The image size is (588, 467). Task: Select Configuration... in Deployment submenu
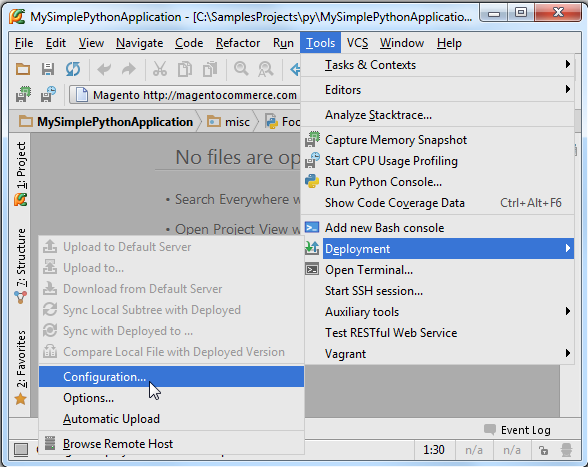(171, 377)
